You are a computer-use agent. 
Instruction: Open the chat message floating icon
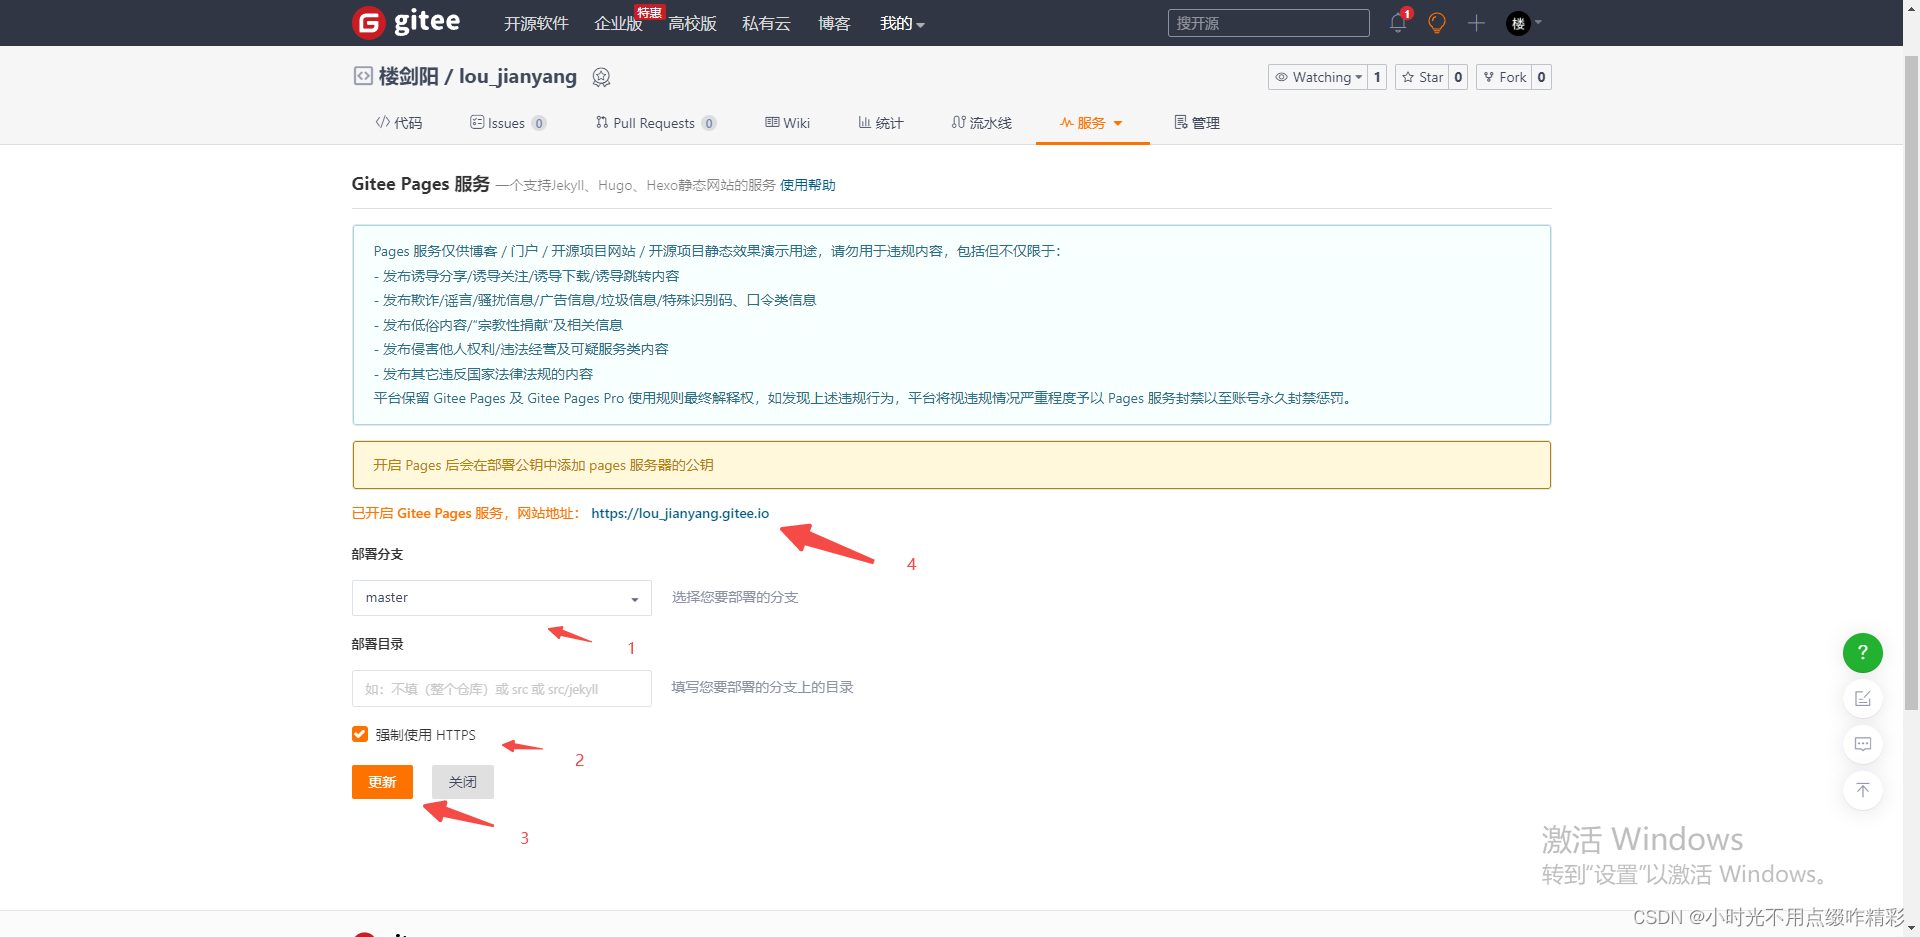click(1862, 744)
